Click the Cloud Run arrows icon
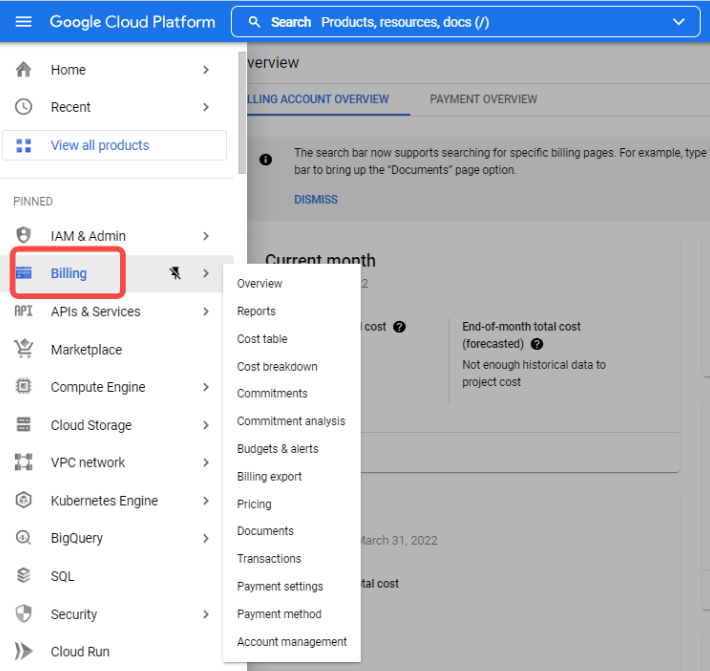 click(x=24, y=652)
